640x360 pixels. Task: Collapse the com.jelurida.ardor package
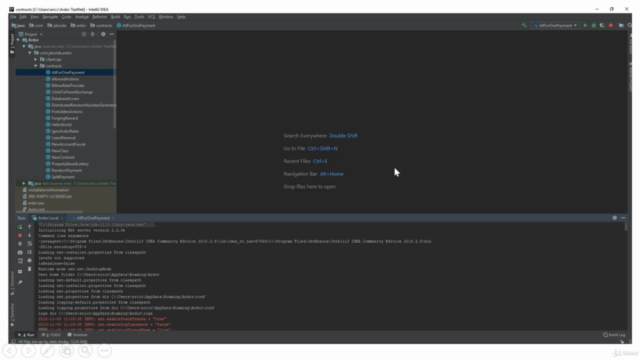pos(30,53)
